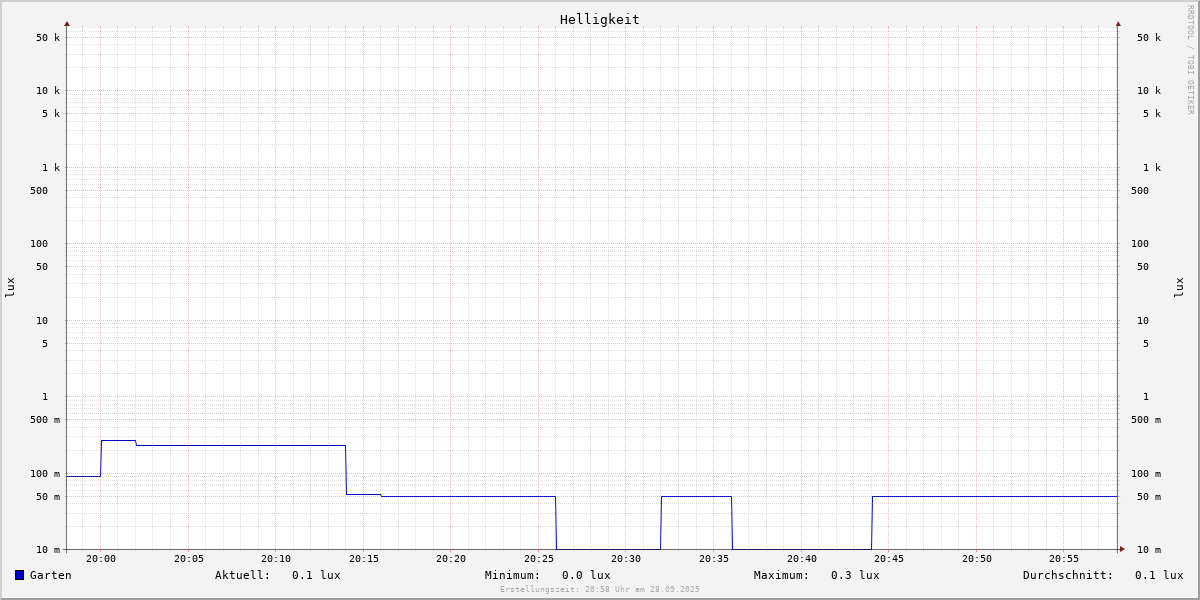This screenshot has width=1200, height=600.
Task: Click the 100 m label on left axis
Action: [45, 474]
